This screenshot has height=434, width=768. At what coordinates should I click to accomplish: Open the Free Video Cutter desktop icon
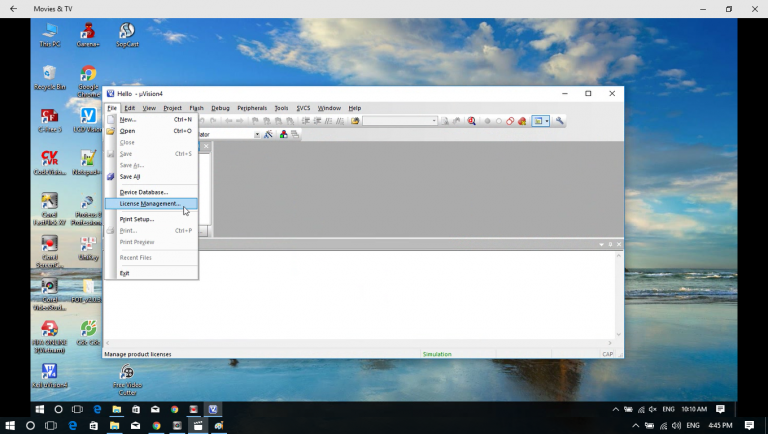pyautogui.click(x=127, y=378)
